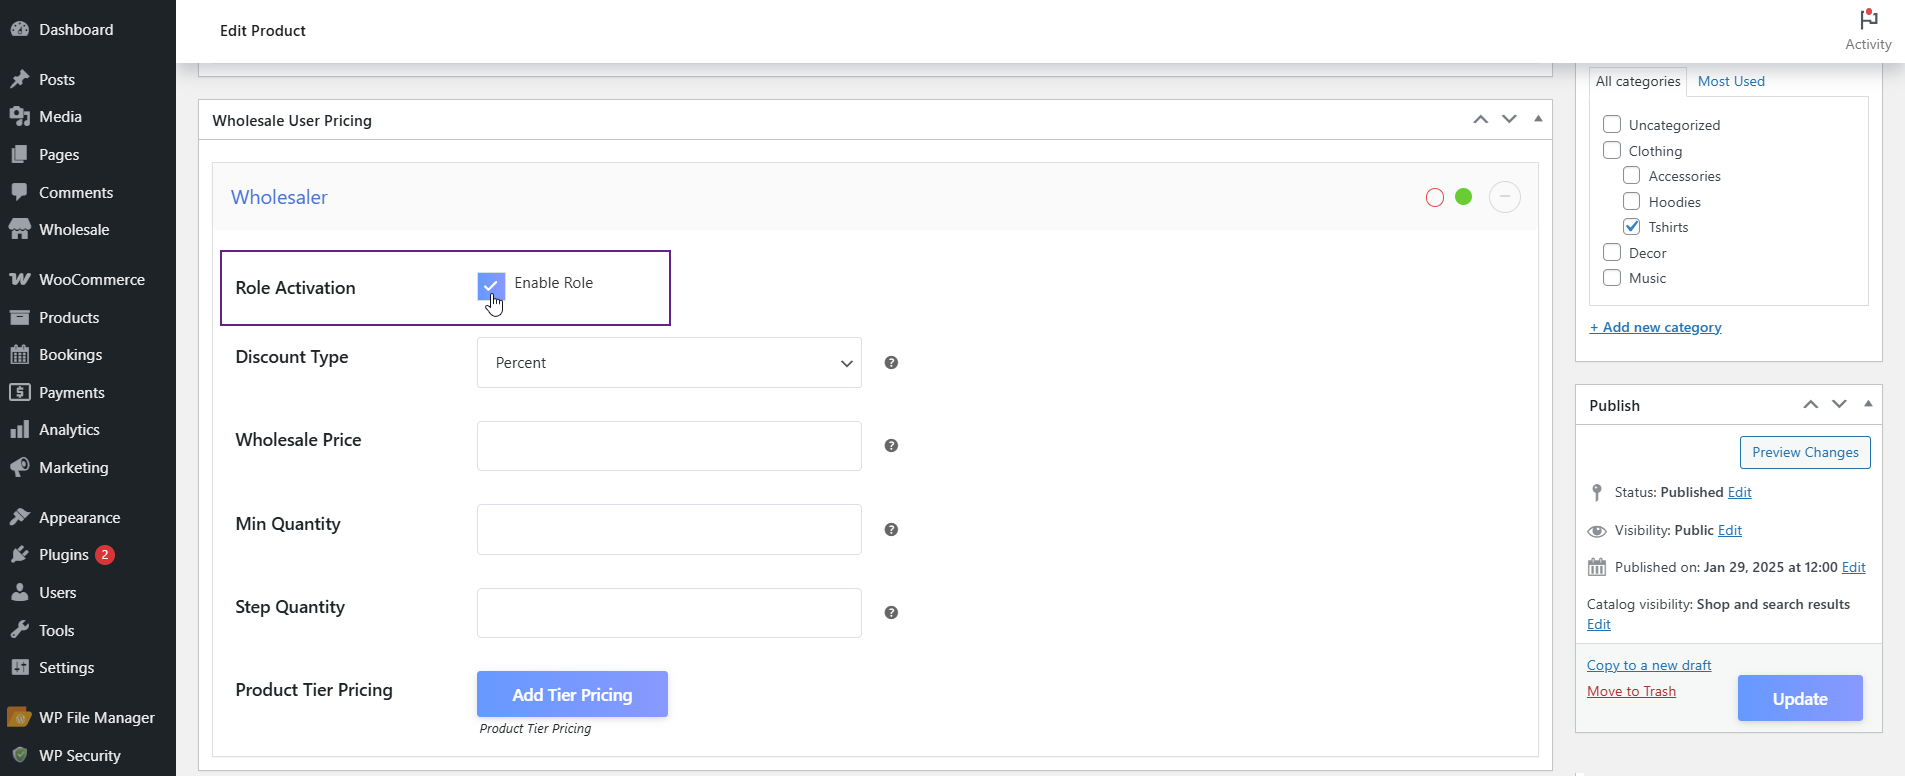Viewport: 1905px width, 776px height.
Task: Check the Music category
Action: [1612, 277]
